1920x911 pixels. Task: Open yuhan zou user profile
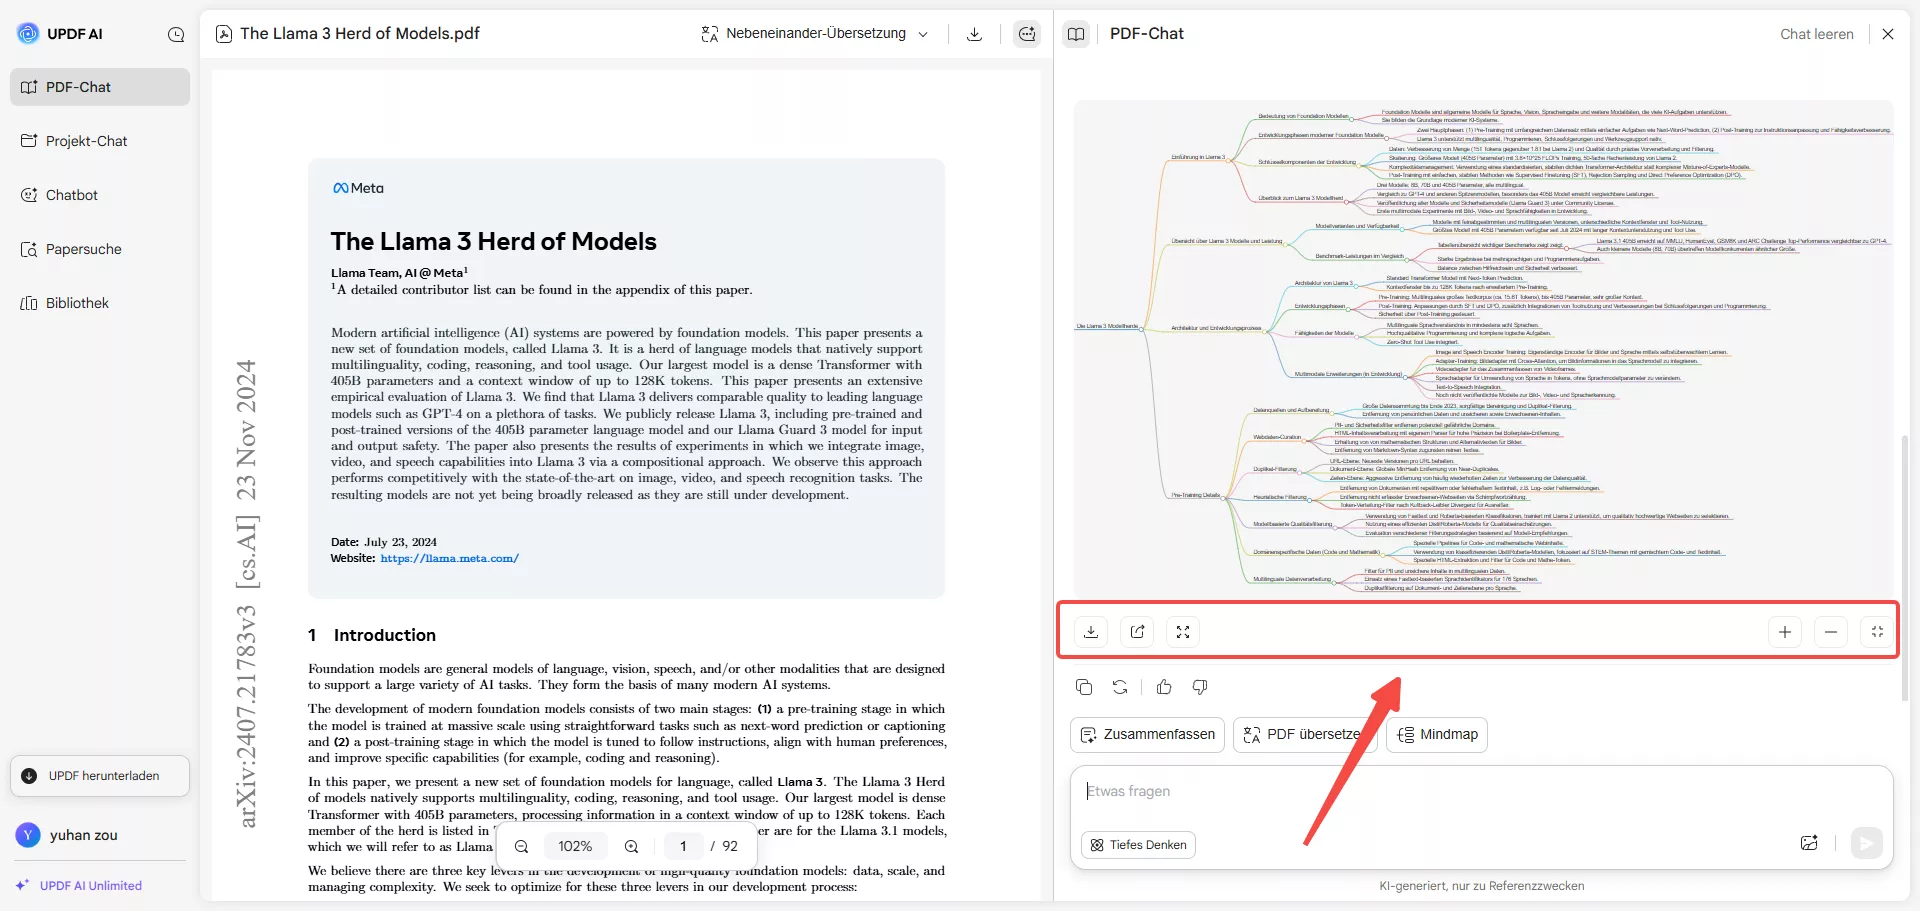coord(68,835)
